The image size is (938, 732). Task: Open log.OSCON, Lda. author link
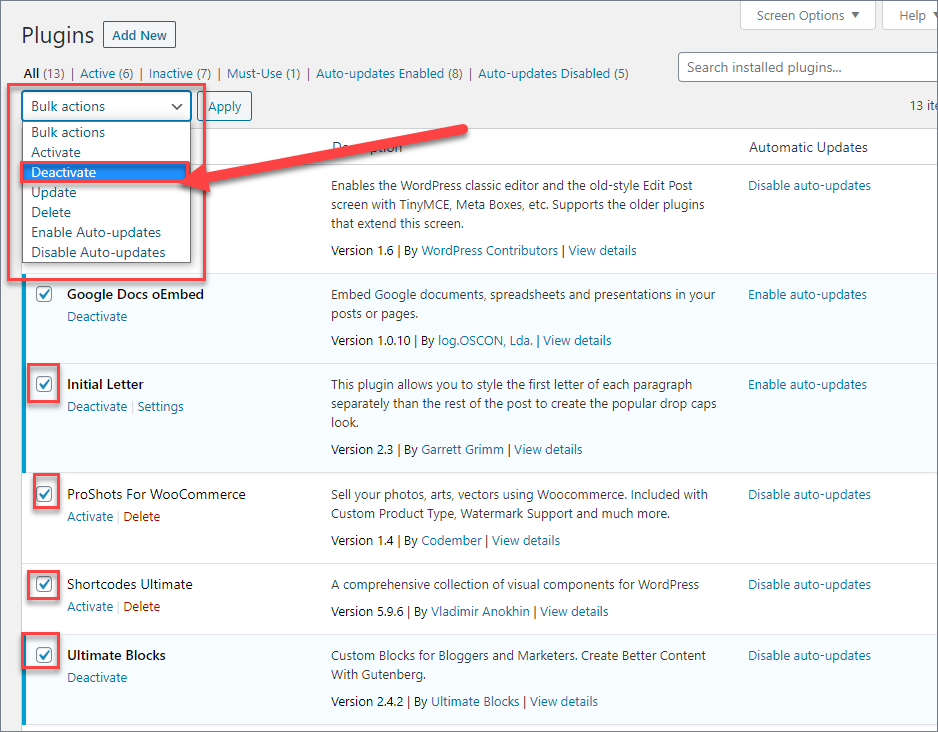[485, 341]
